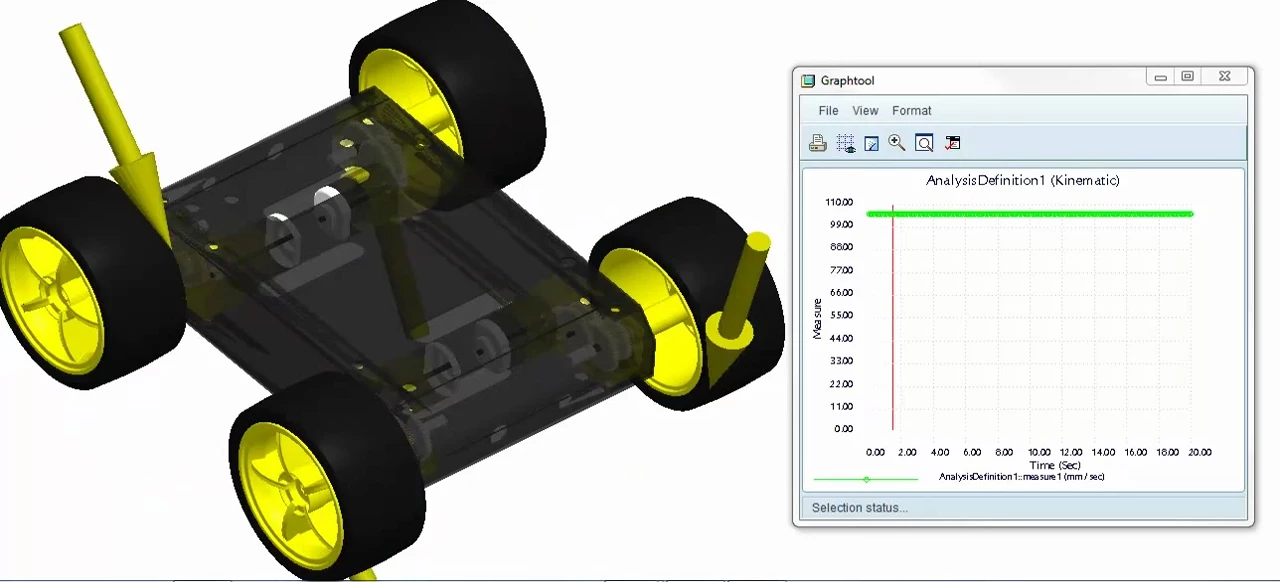This screenshot has width=1280, height=582.
Task: Click the 0.00 y-axis value
Action: pyautogui.click(x=843, y=429)
